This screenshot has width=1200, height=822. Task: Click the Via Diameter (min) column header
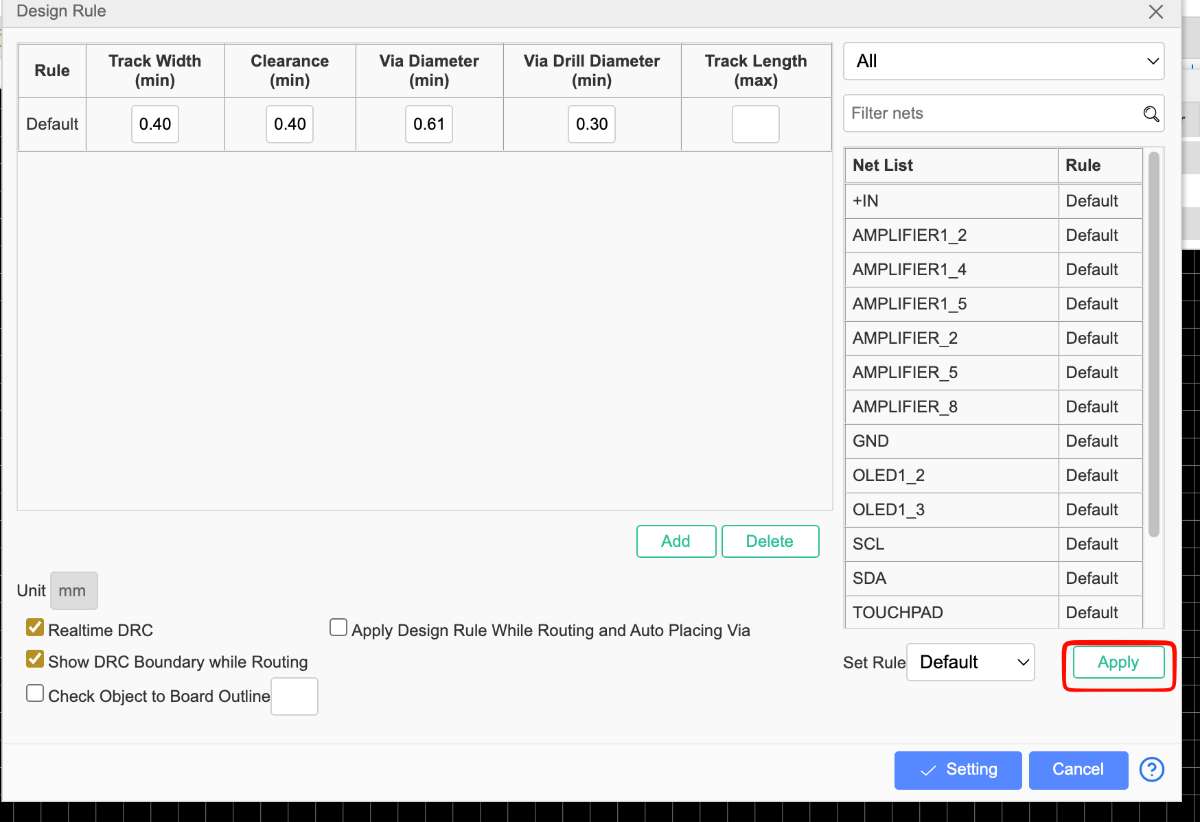[429, 70]
